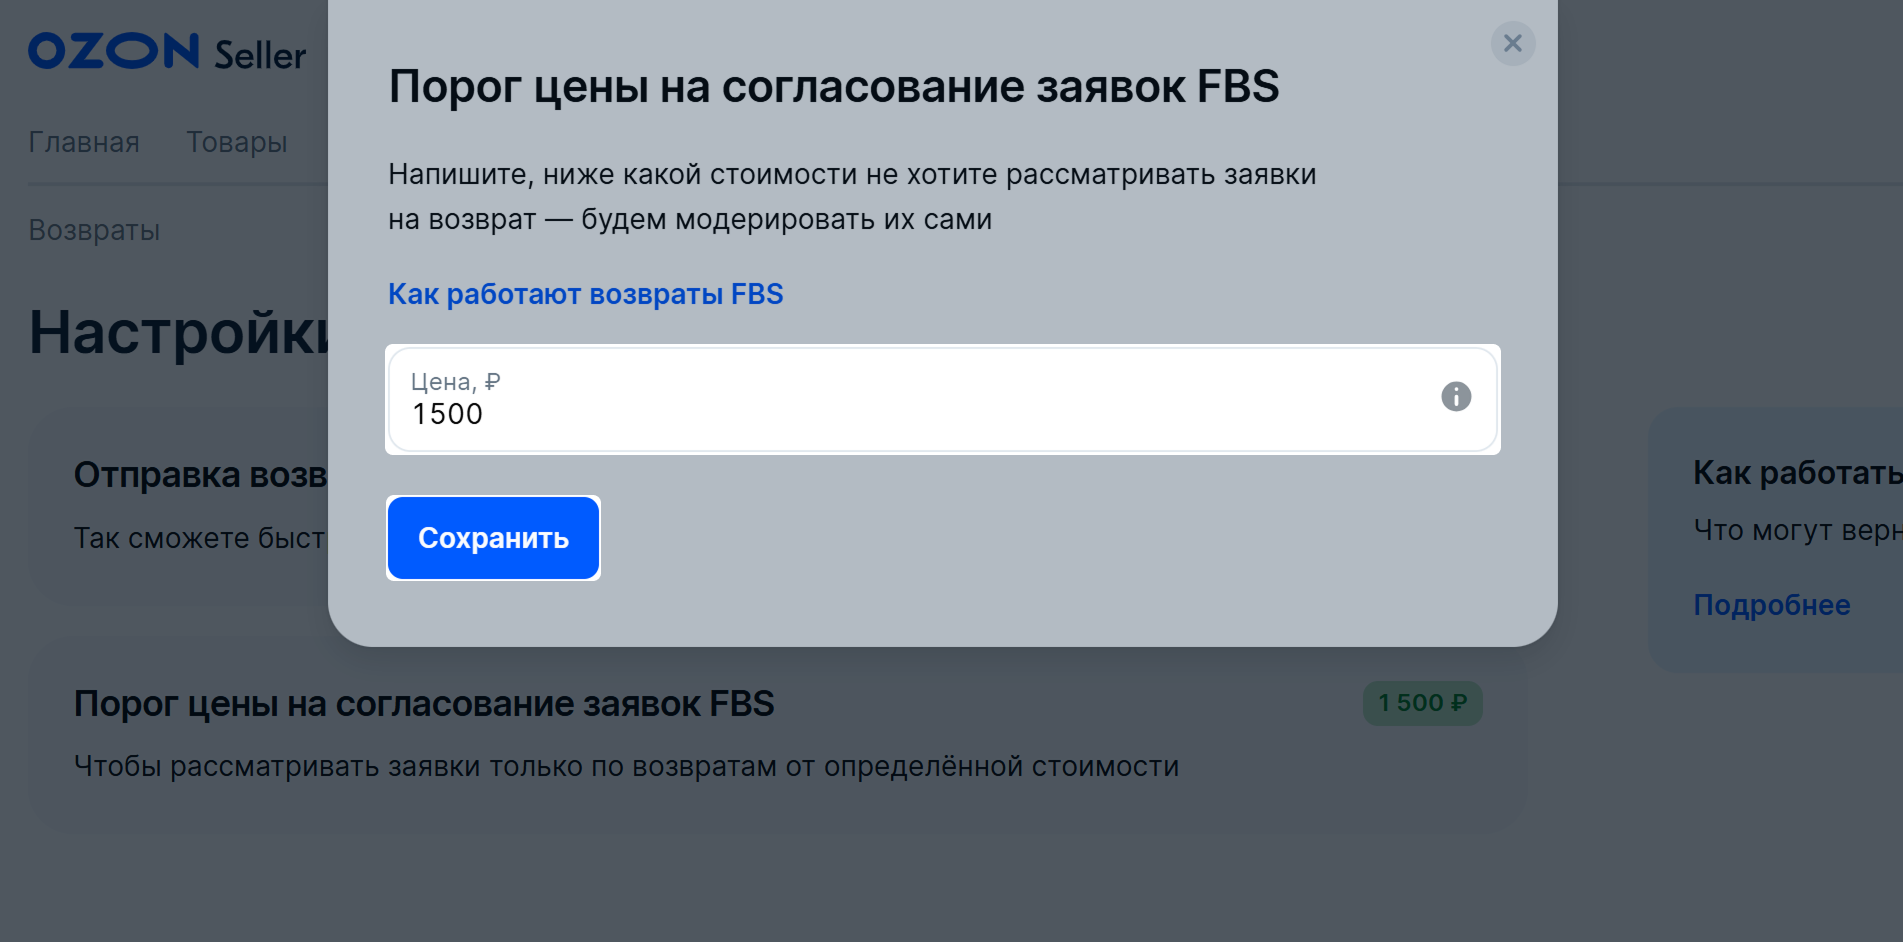Select the Порог цены на согласование card title
This screenshot has width=1903, height=942.
pos(424,704)
